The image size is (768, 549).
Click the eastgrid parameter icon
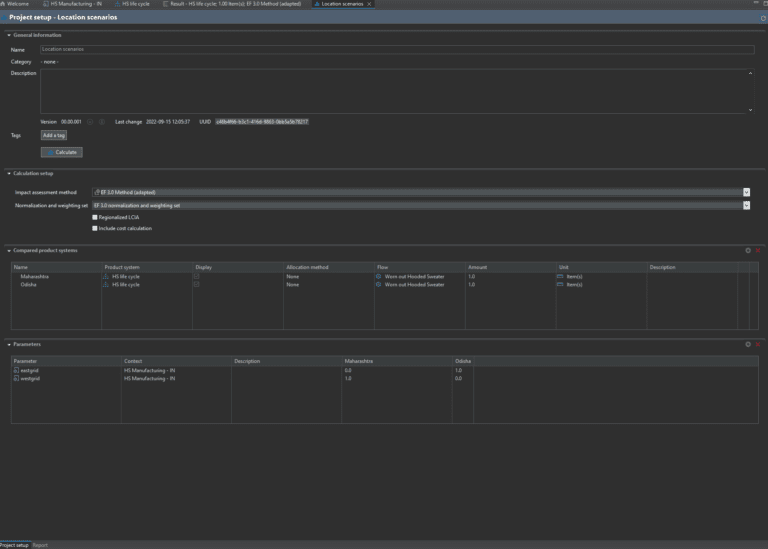(16, 370)
